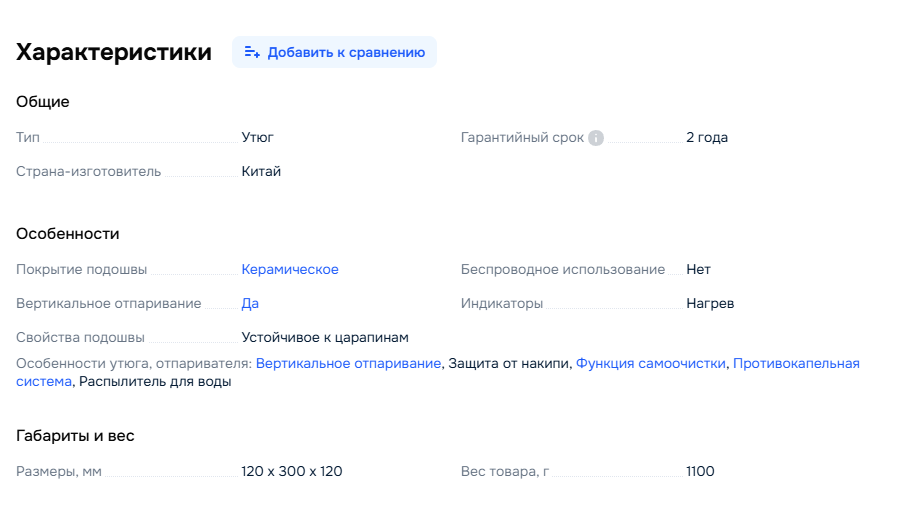911x505 pixels.
Task: Click 'Защита от накипи' text
Action: pyautogui.click(x=508, y=363)
